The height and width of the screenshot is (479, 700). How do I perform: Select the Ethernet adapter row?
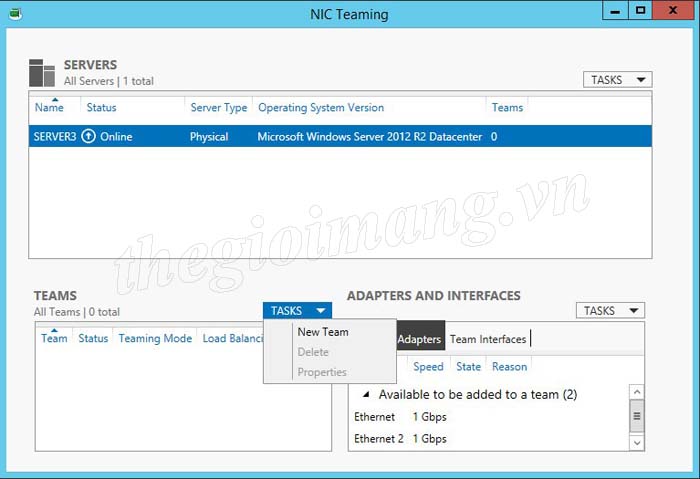point(489,417)
